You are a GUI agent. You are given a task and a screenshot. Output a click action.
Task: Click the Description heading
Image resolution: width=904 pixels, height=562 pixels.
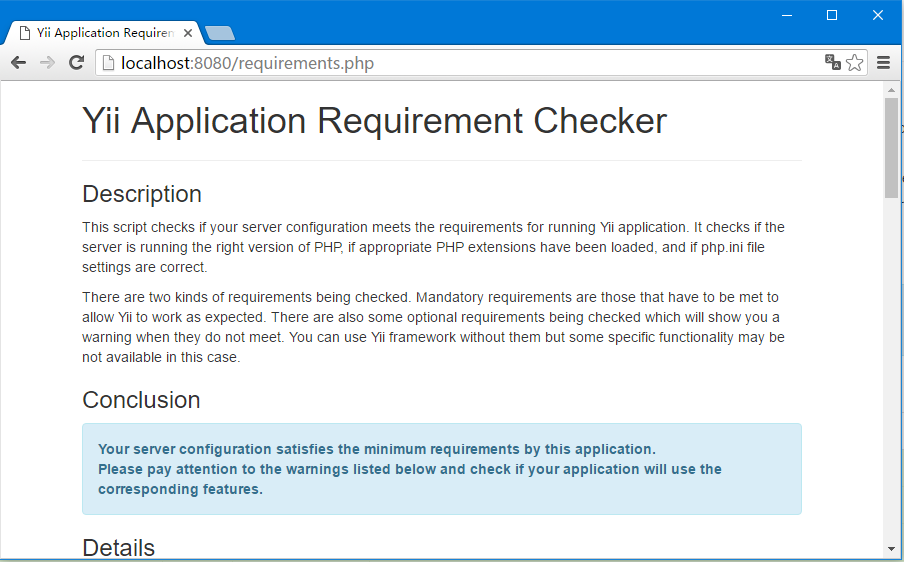[142, 194]
